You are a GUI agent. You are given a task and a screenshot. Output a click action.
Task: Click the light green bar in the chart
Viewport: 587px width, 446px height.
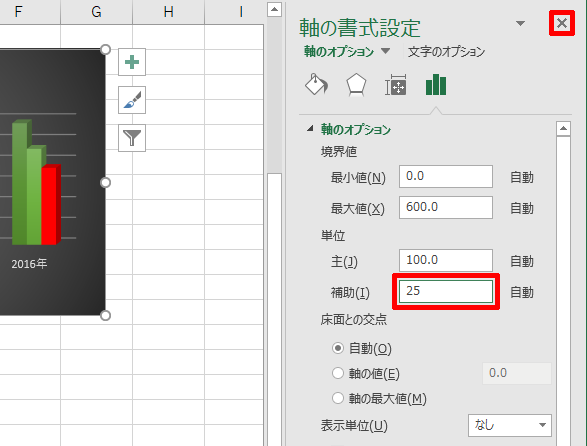pyautogui.click(x=34, y=197)
